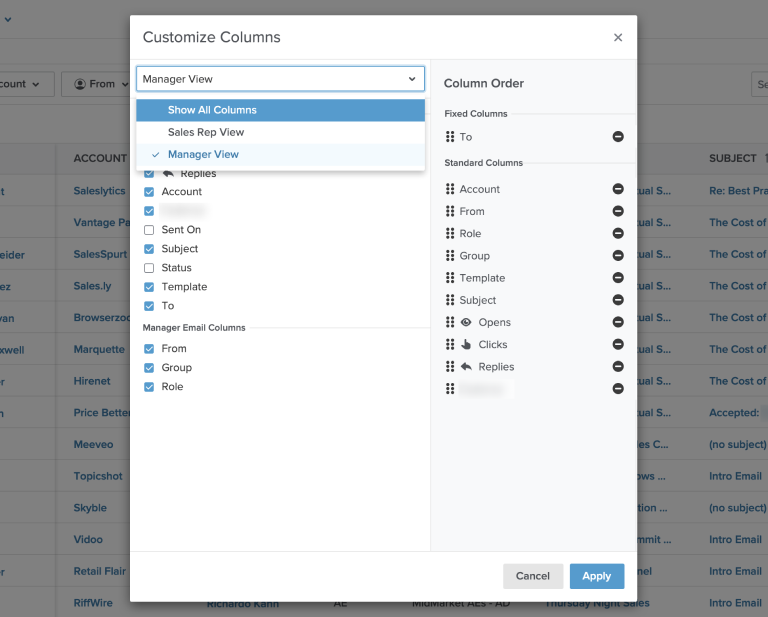Uncheck the To checkbox
768x617 pixels.
point(149,306)
